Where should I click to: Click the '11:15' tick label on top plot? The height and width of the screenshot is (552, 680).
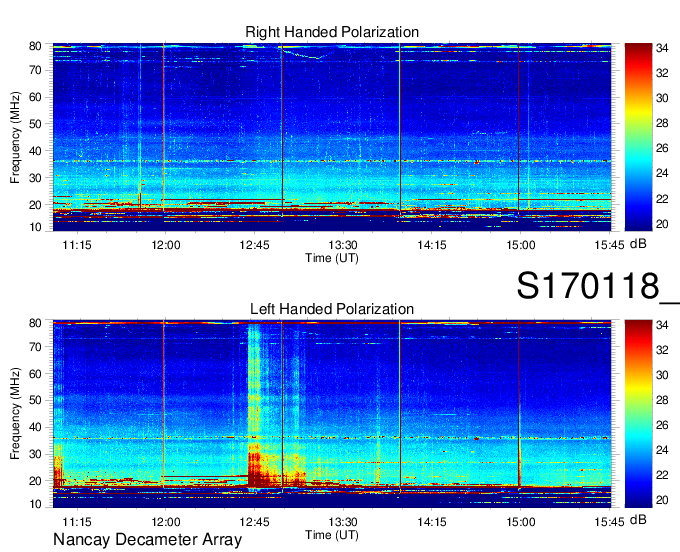[77, 245]
